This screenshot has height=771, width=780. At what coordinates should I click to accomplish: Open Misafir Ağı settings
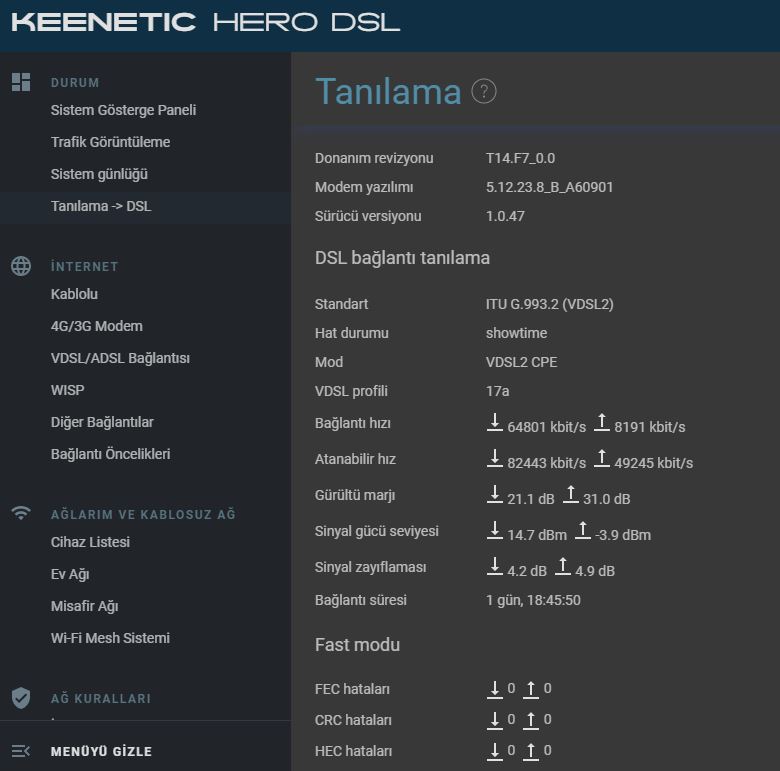click(x=85, y=606)
